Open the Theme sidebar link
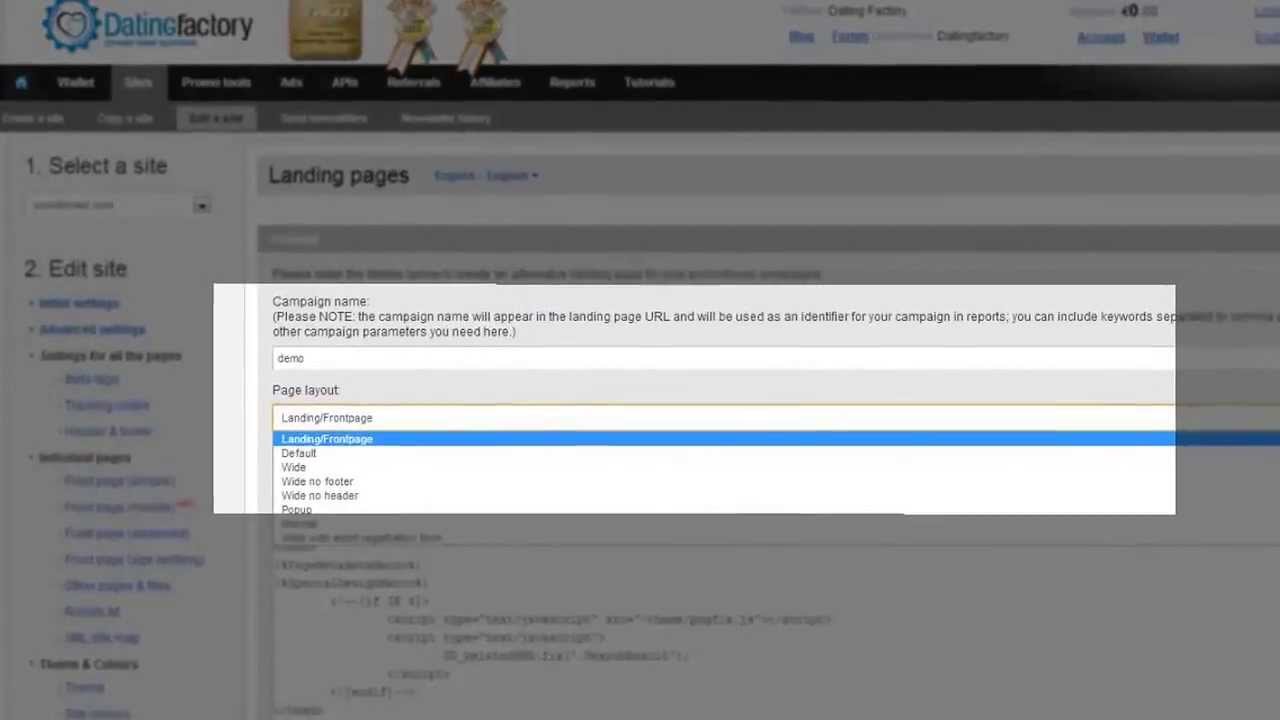Screen dimensions: 1280x720 coord(84,688)
